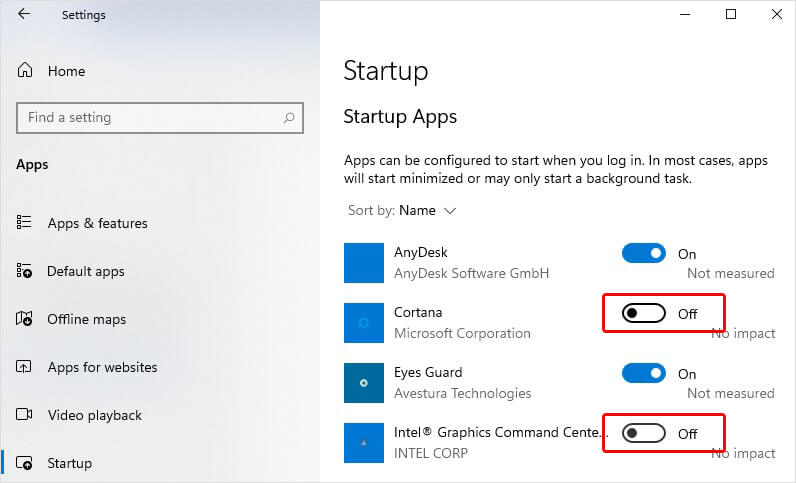796x483 pixels.
Task: Click Avestura Technologies publisher text
Action: (x=462, y=393)
